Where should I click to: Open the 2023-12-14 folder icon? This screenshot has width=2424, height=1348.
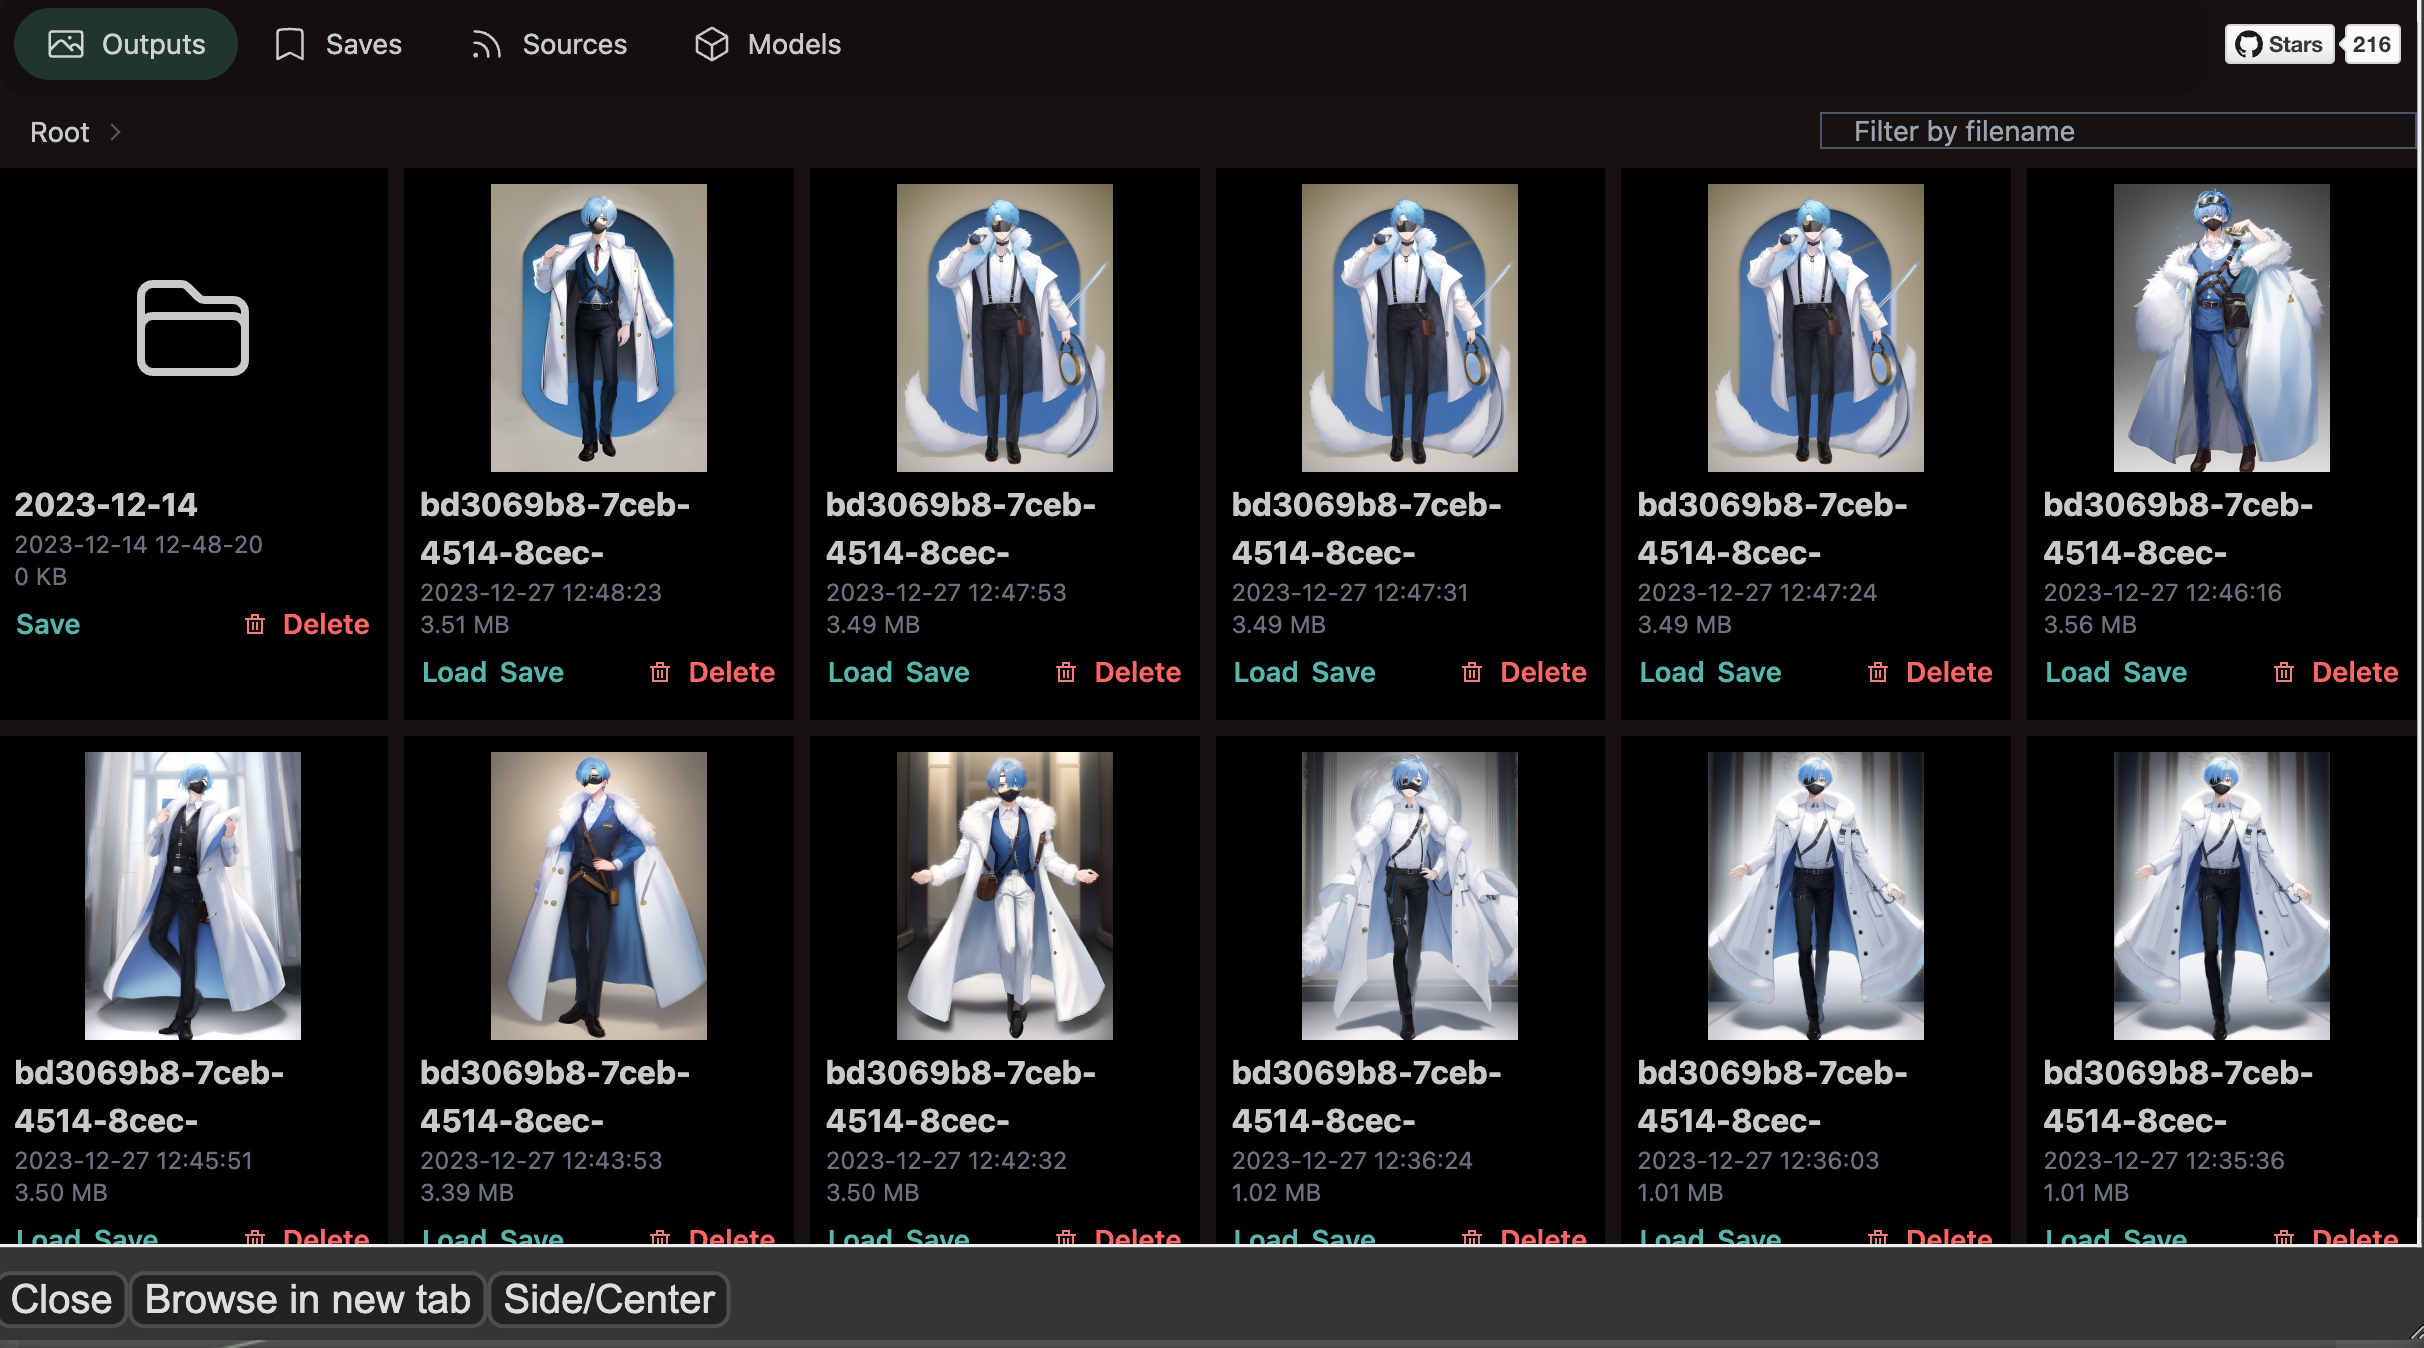coord(192,328)
